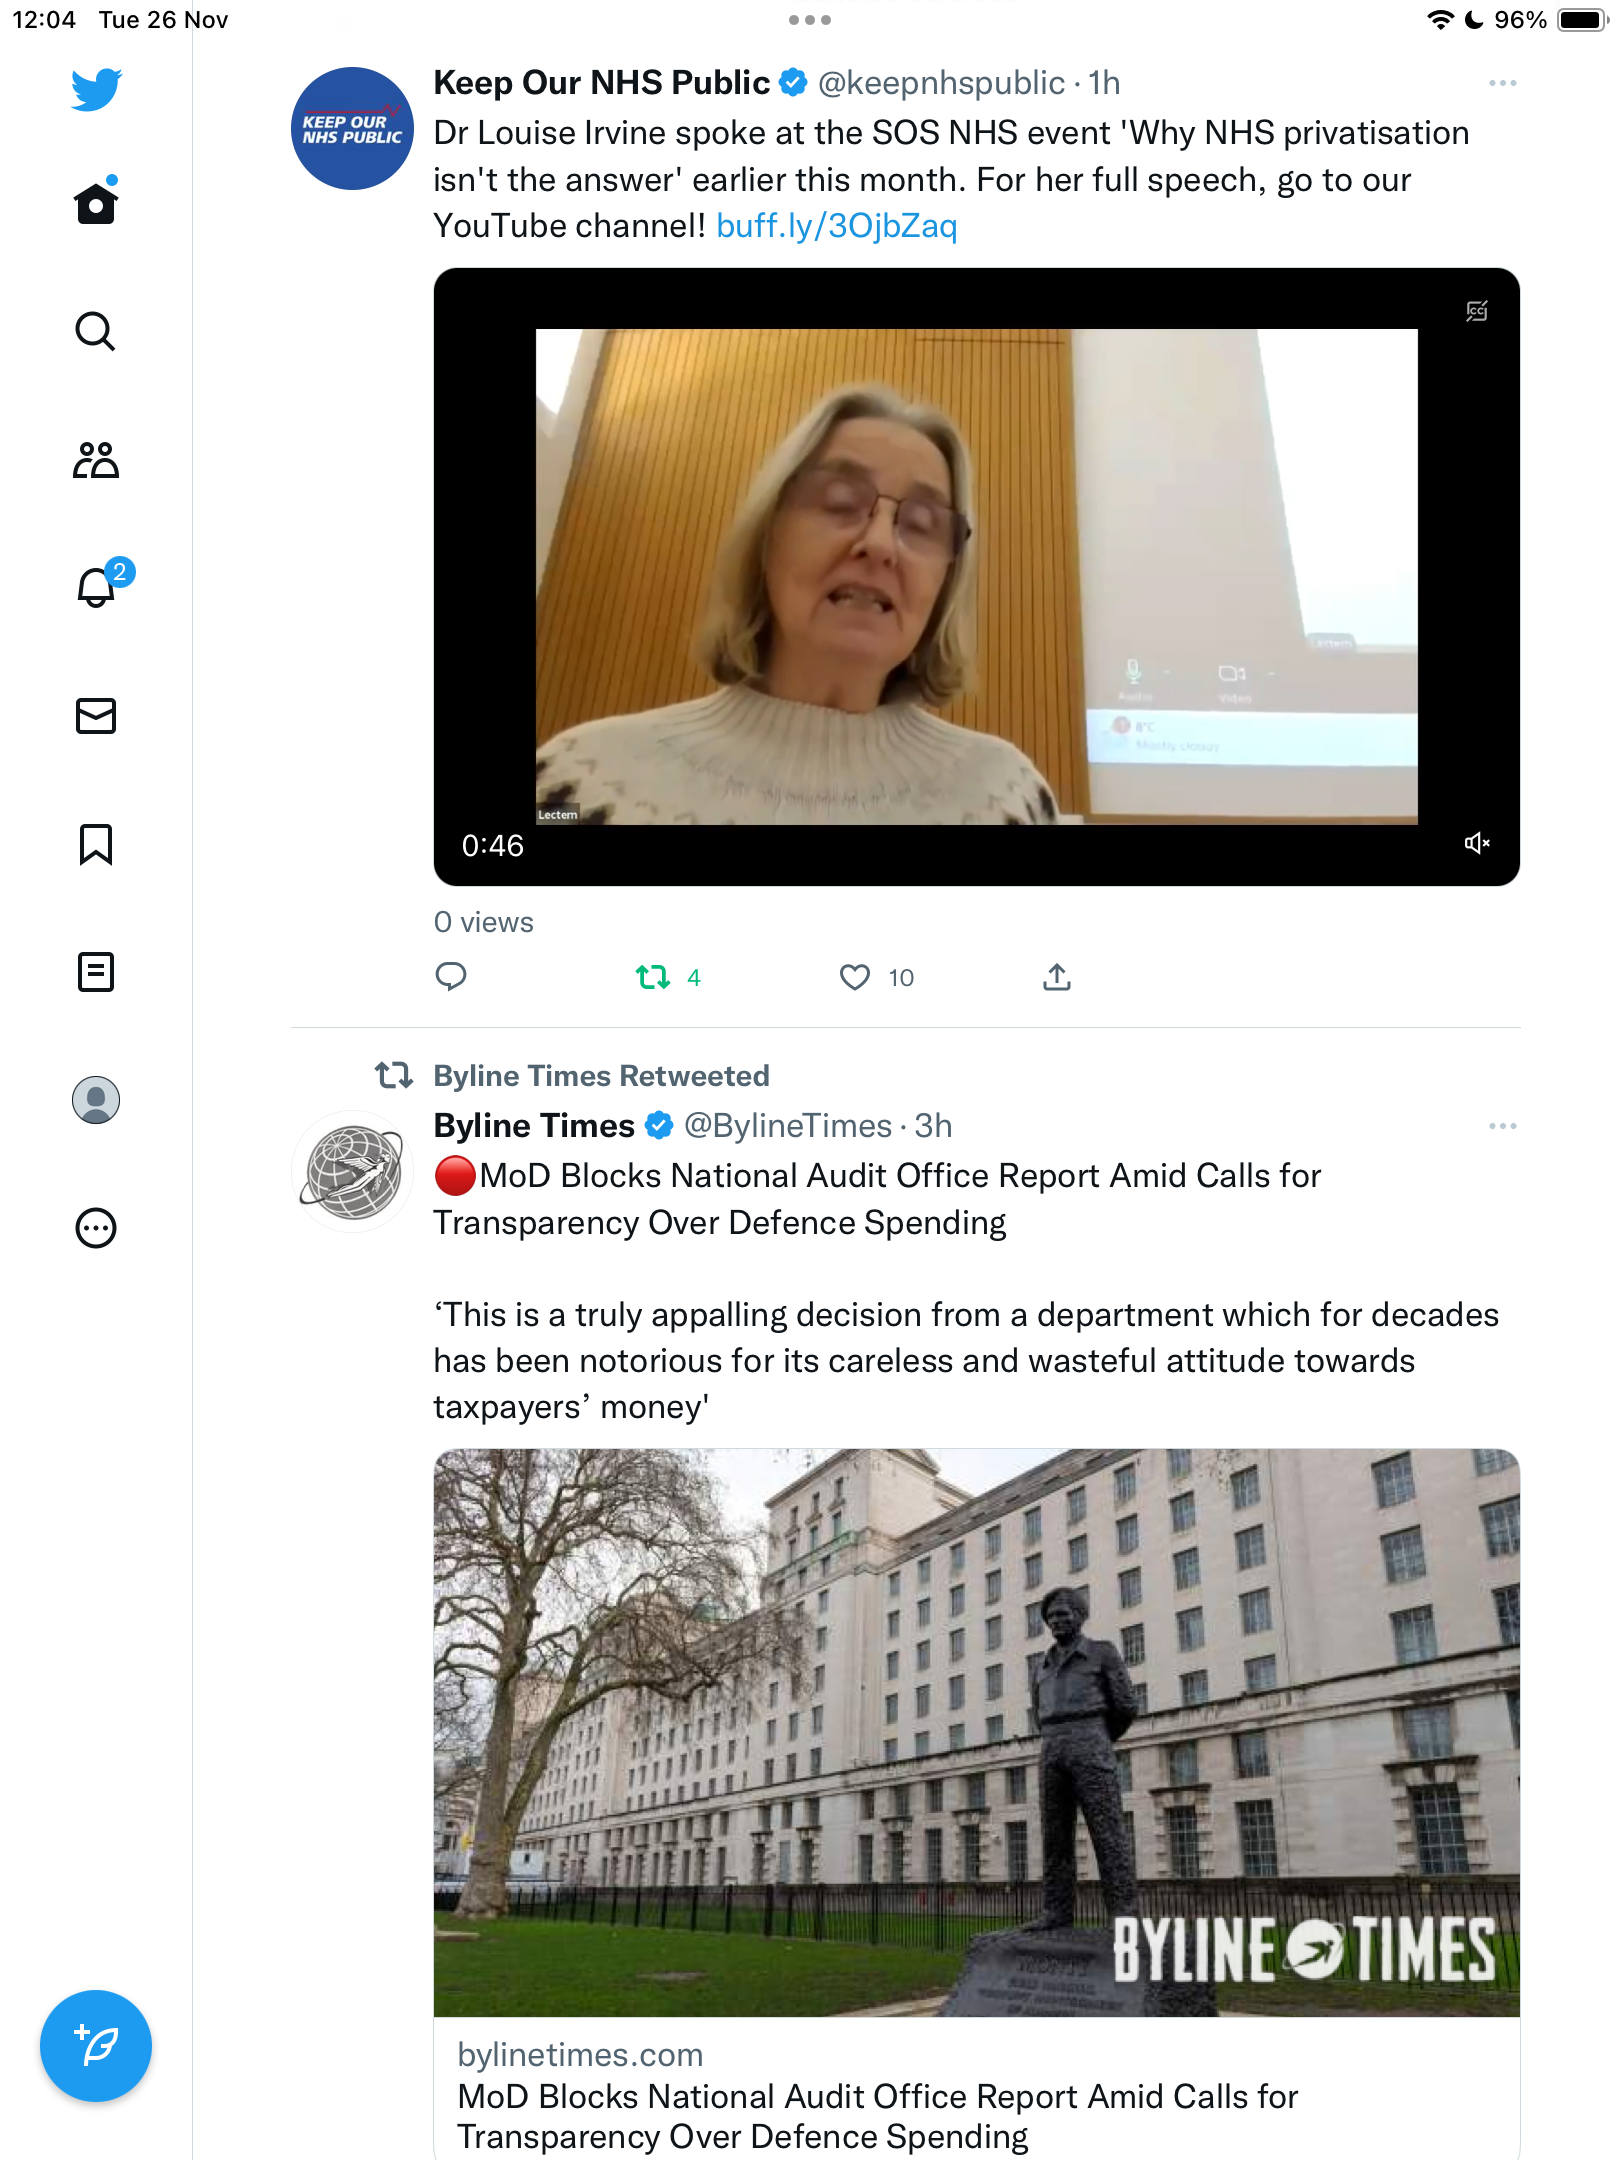
Task: Open tweet menu on Byline Times post
Action: pyautogui.click(x=1502, y=1126)
